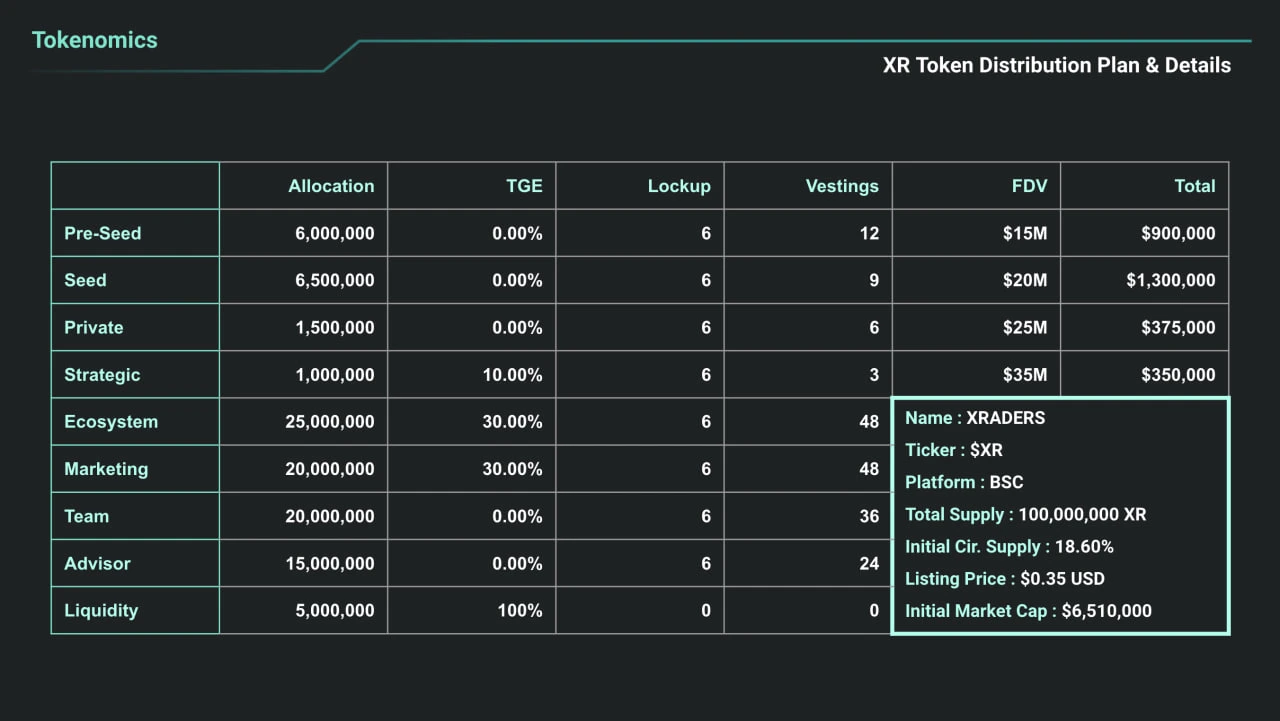Screen dimensions: 1280x721
Task: Click the Vestings column header
Action: 842,186
